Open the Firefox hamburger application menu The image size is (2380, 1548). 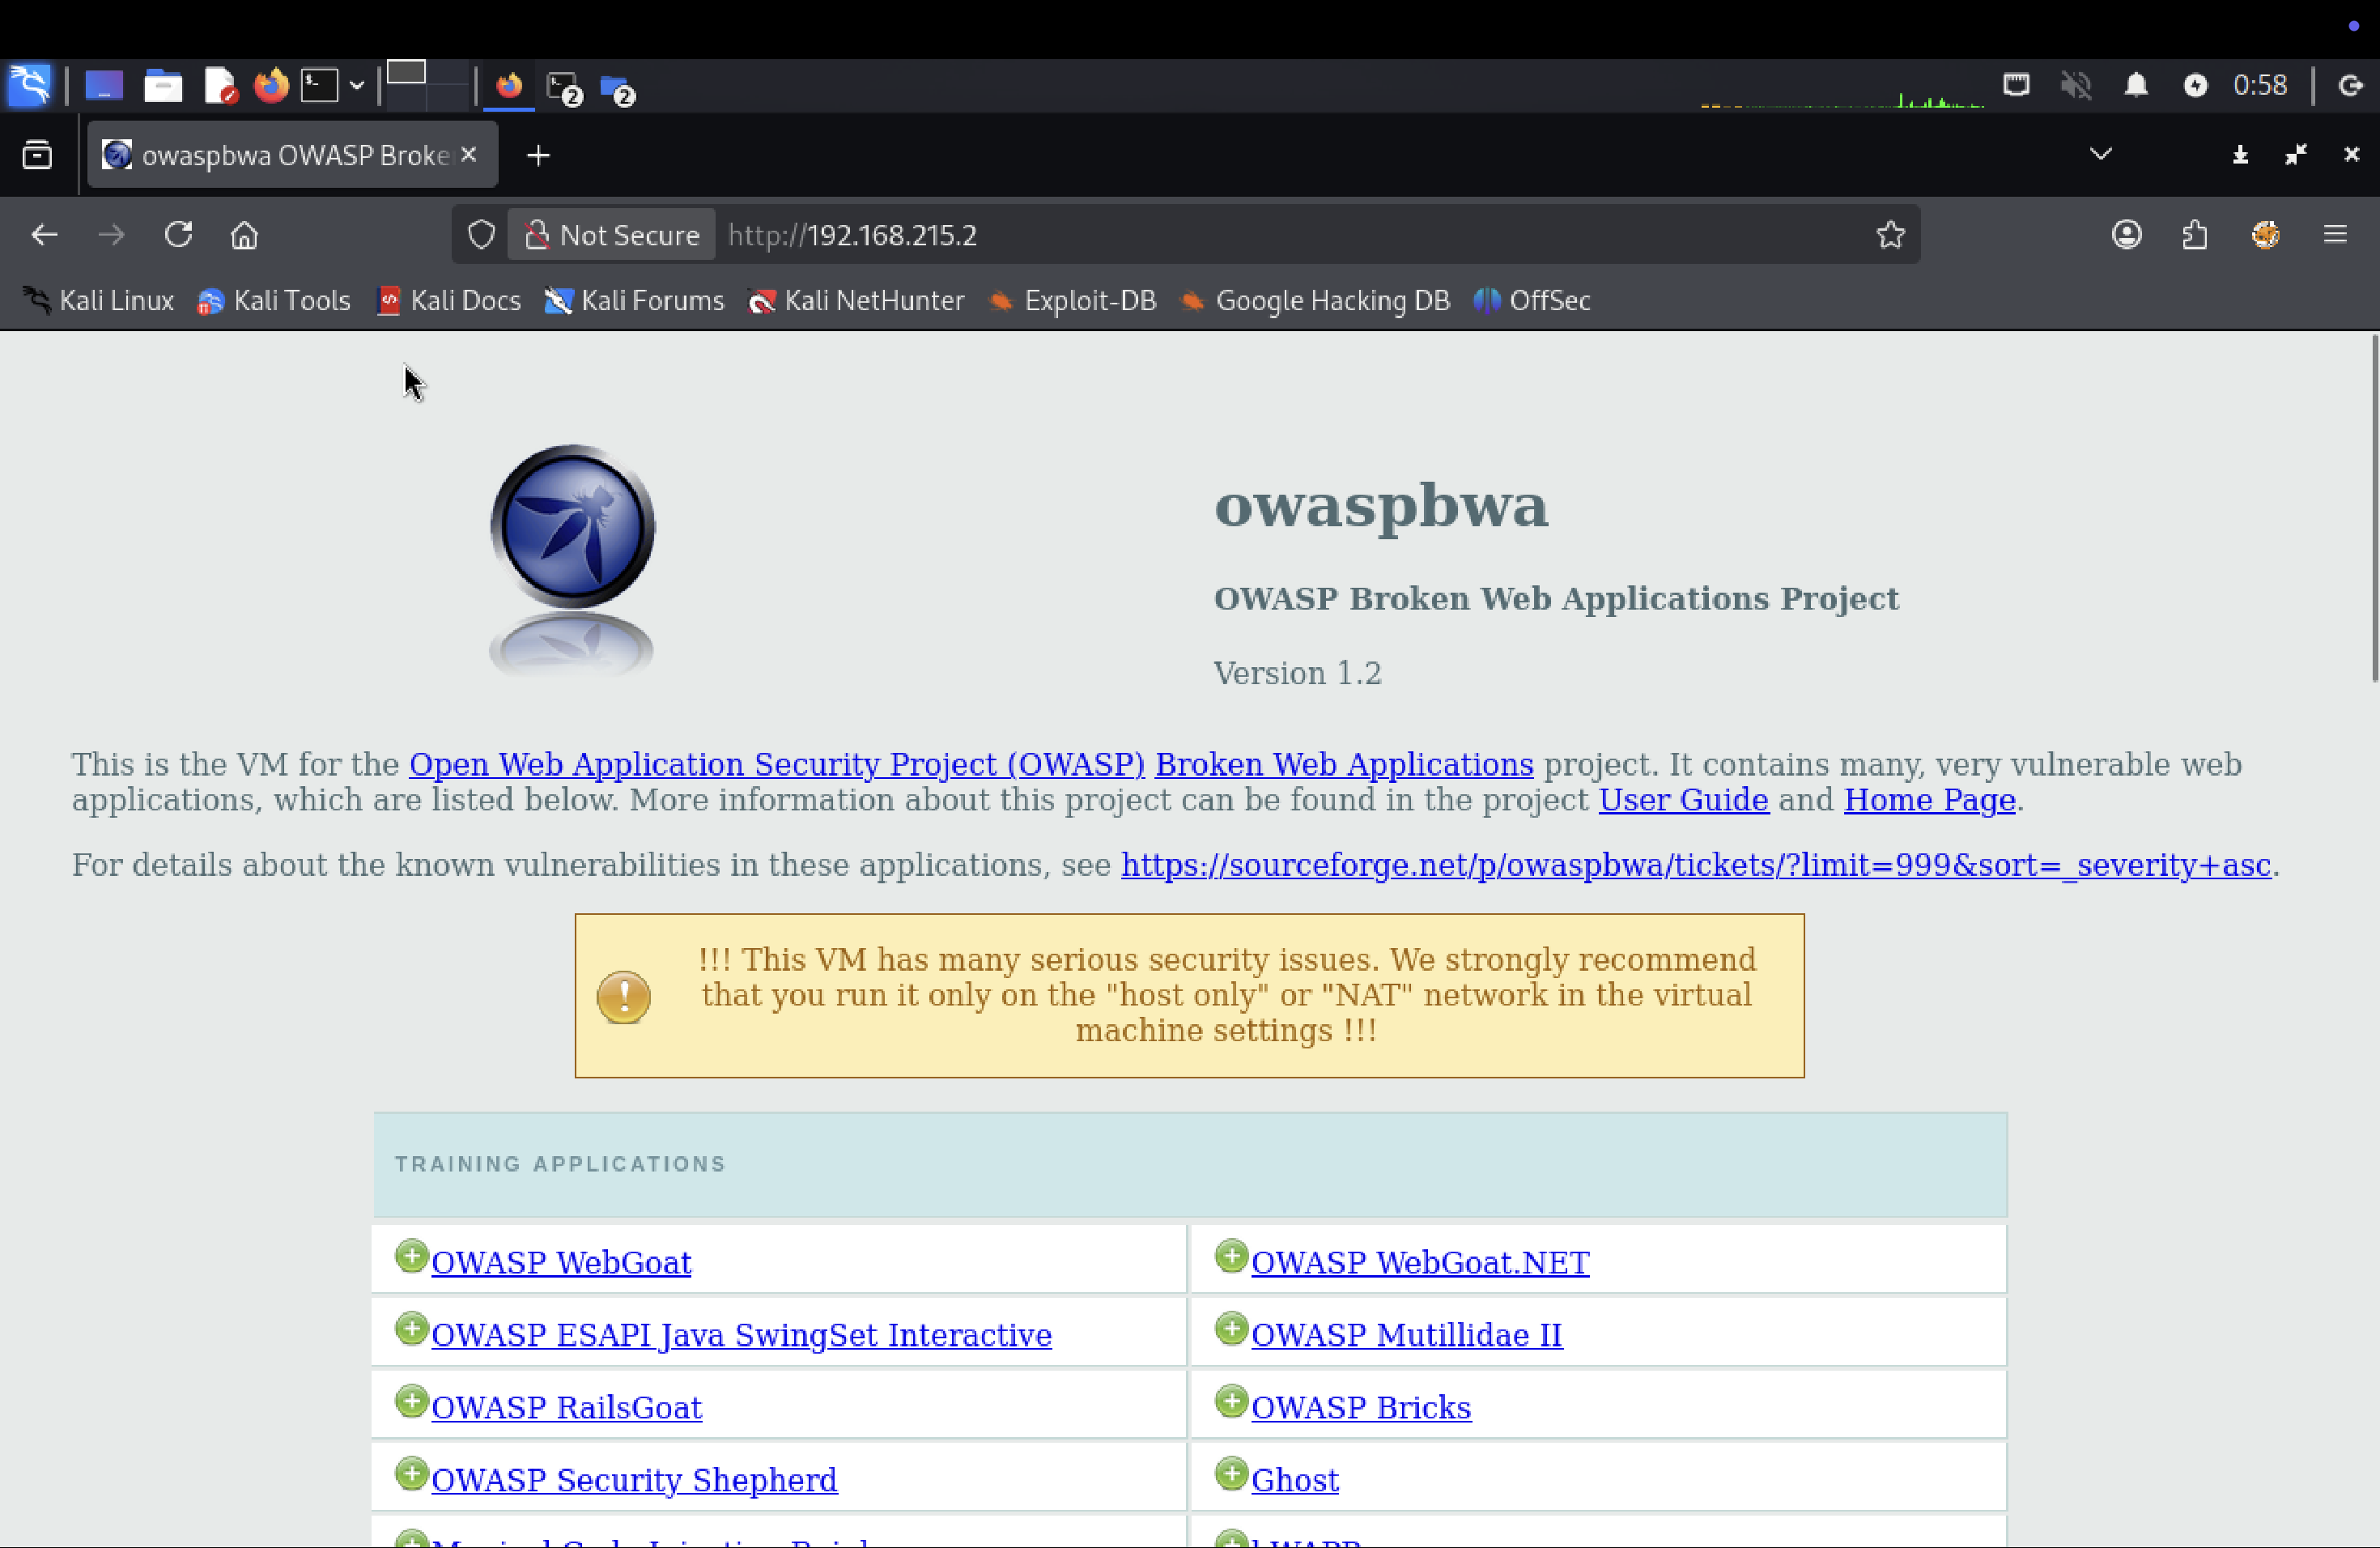[2334, 235]
